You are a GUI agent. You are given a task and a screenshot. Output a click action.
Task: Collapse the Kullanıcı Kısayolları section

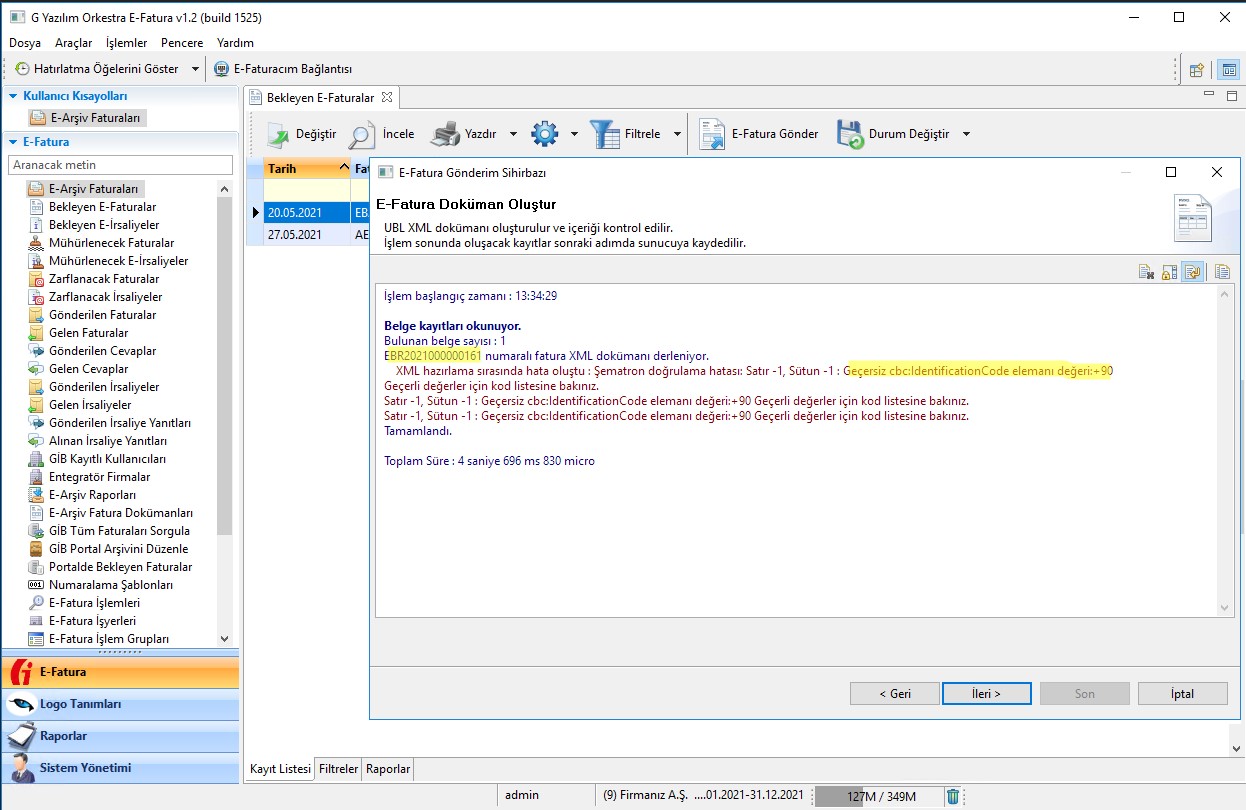[x=14, y=96]
